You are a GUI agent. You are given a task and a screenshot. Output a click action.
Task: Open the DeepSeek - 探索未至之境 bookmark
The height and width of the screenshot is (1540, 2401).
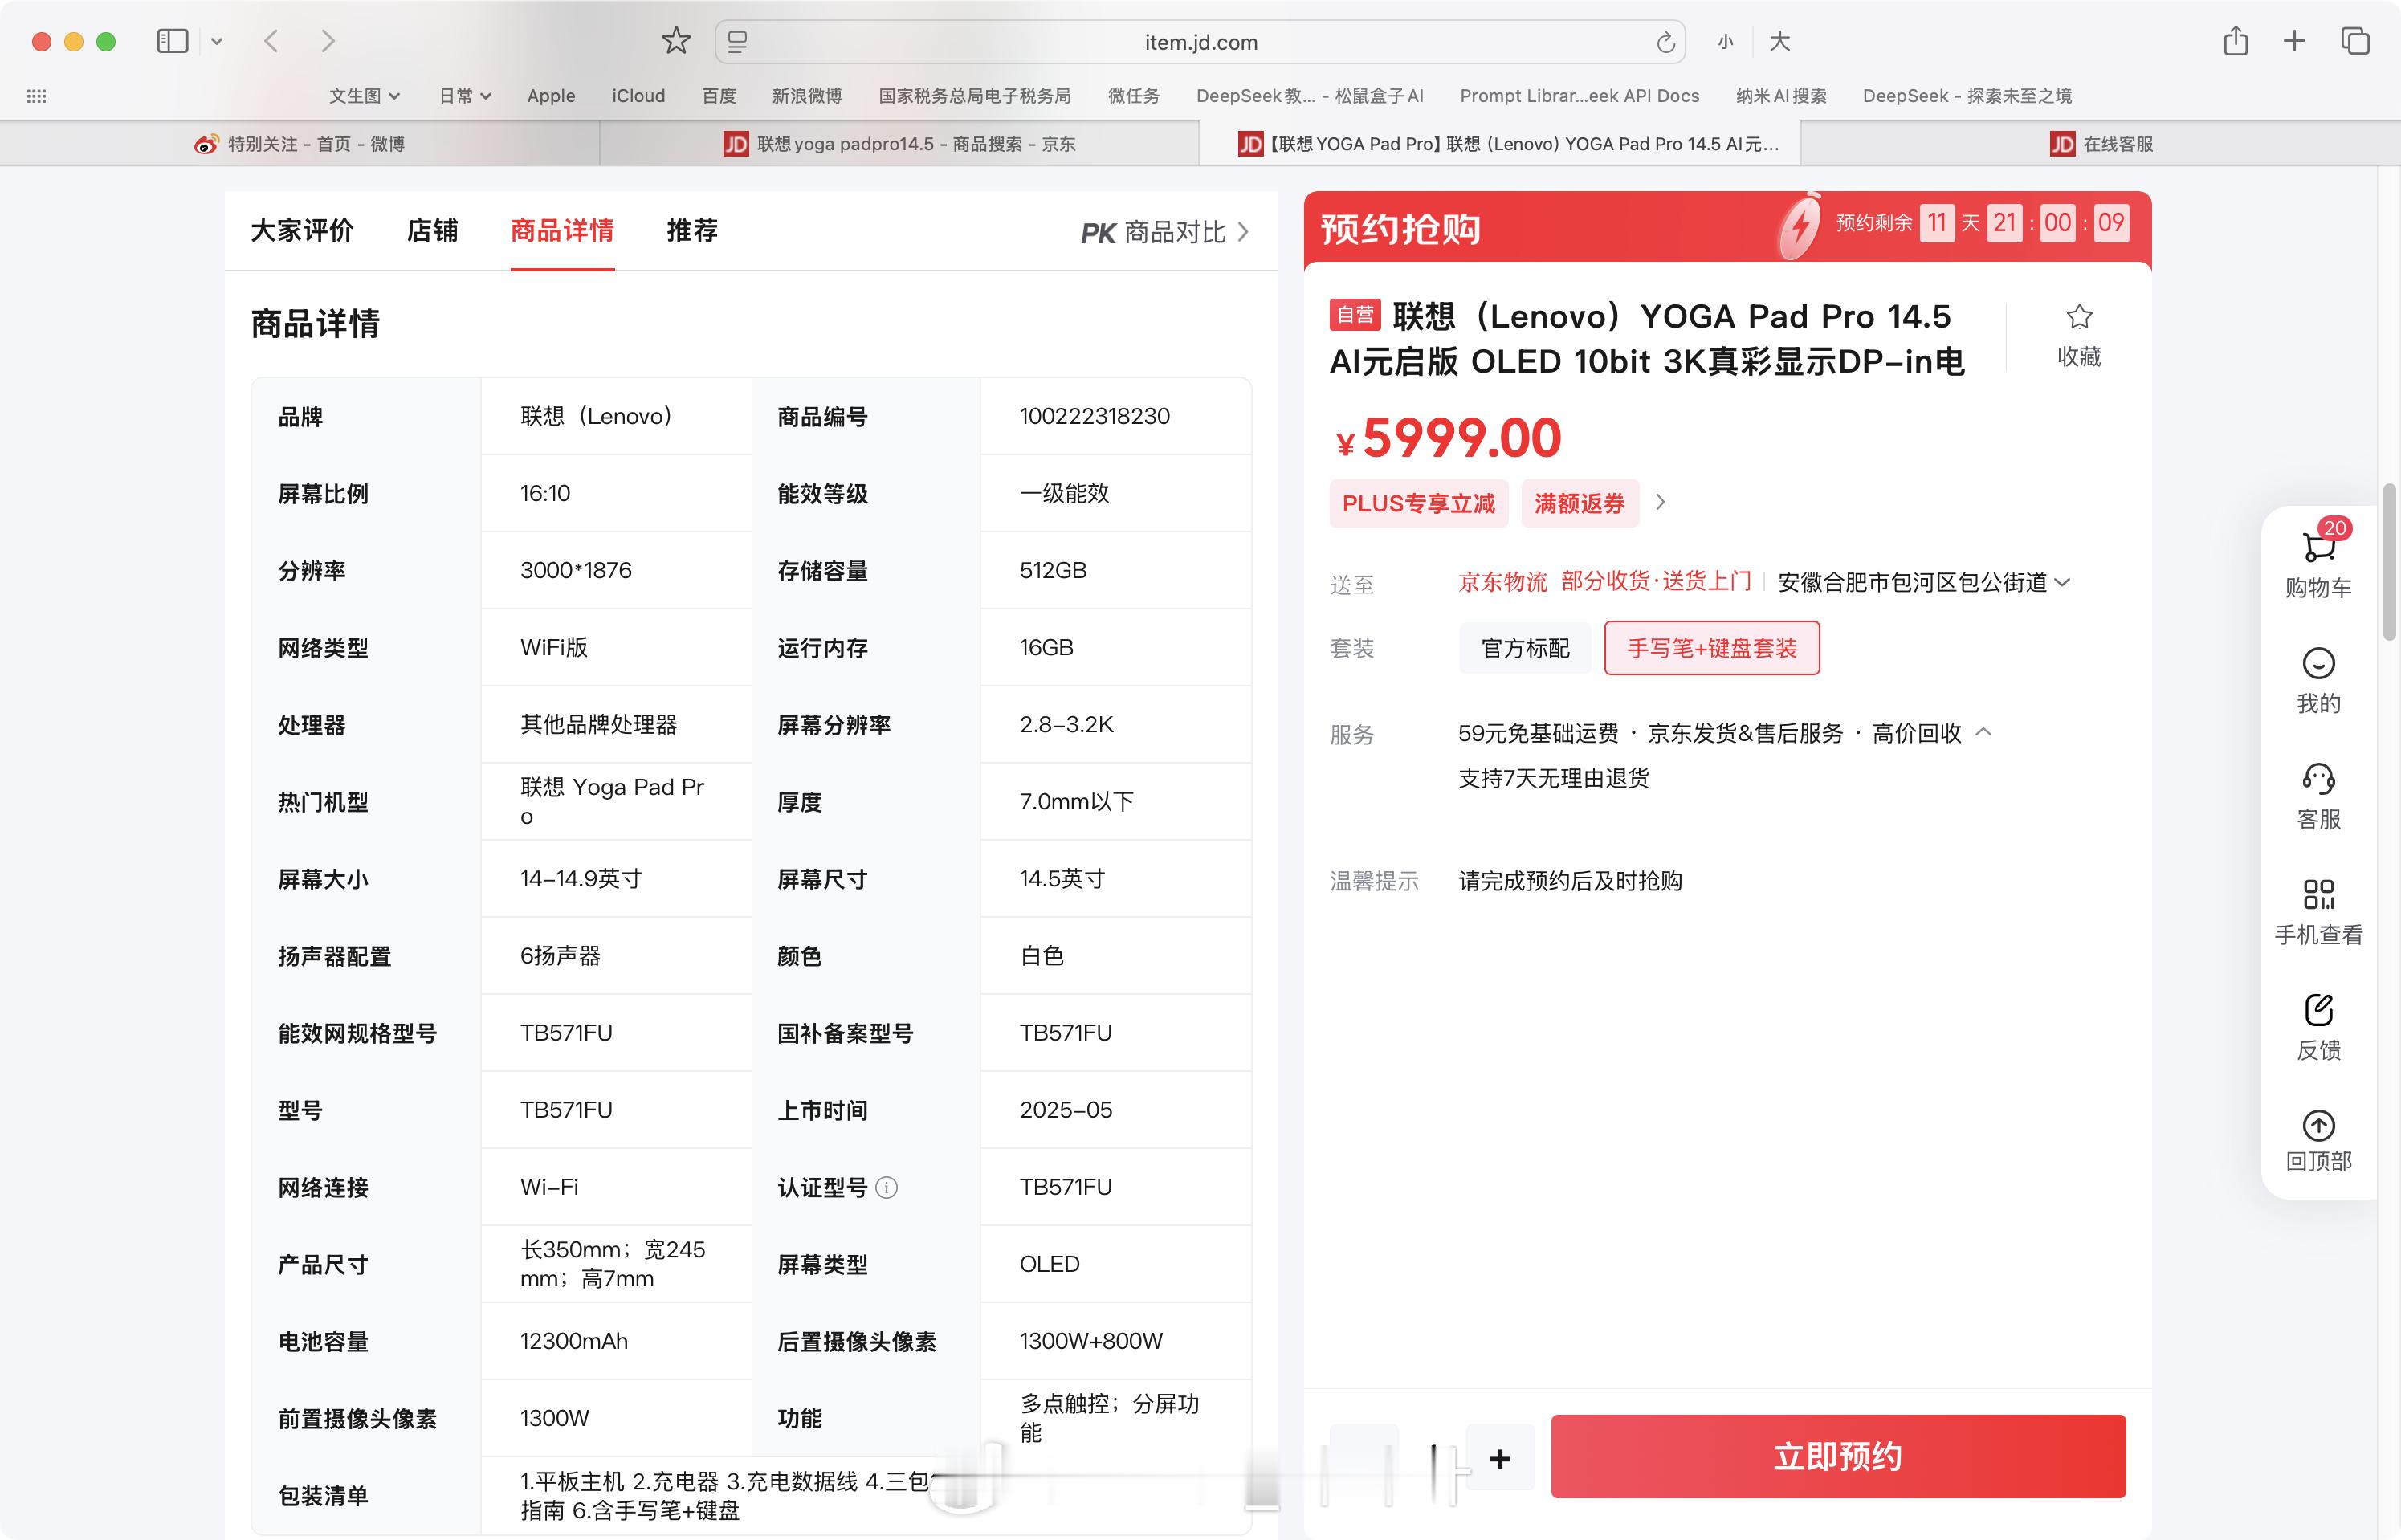click(1967, 96)
